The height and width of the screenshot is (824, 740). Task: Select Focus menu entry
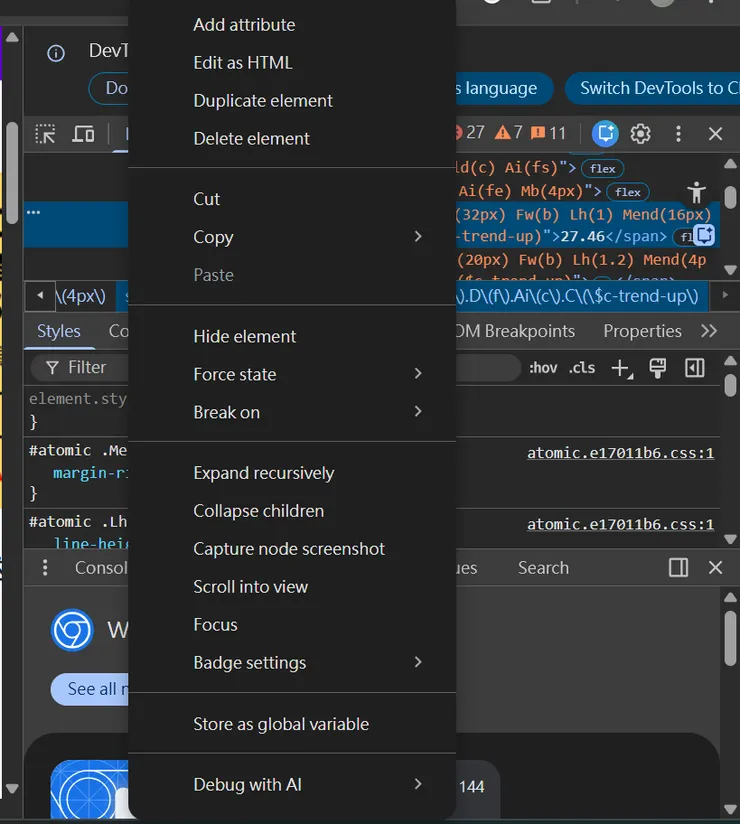pos(292,624)
